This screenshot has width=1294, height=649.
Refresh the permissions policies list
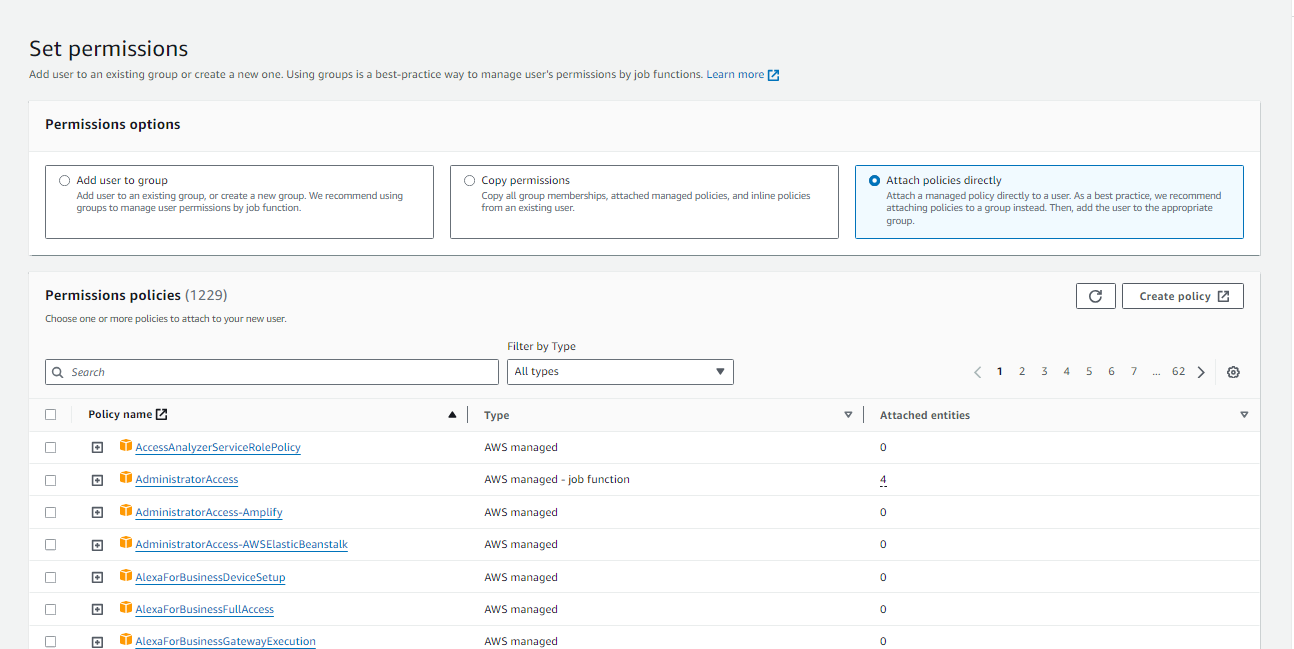(x=1095, y=295)
